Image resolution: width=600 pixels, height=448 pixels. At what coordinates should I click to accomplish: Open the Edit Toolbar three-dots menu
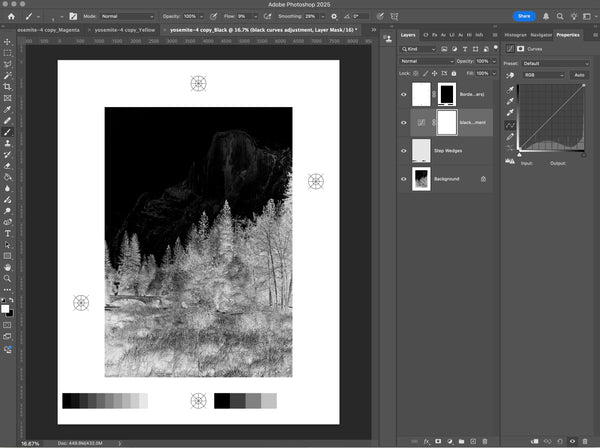(7, 290)
